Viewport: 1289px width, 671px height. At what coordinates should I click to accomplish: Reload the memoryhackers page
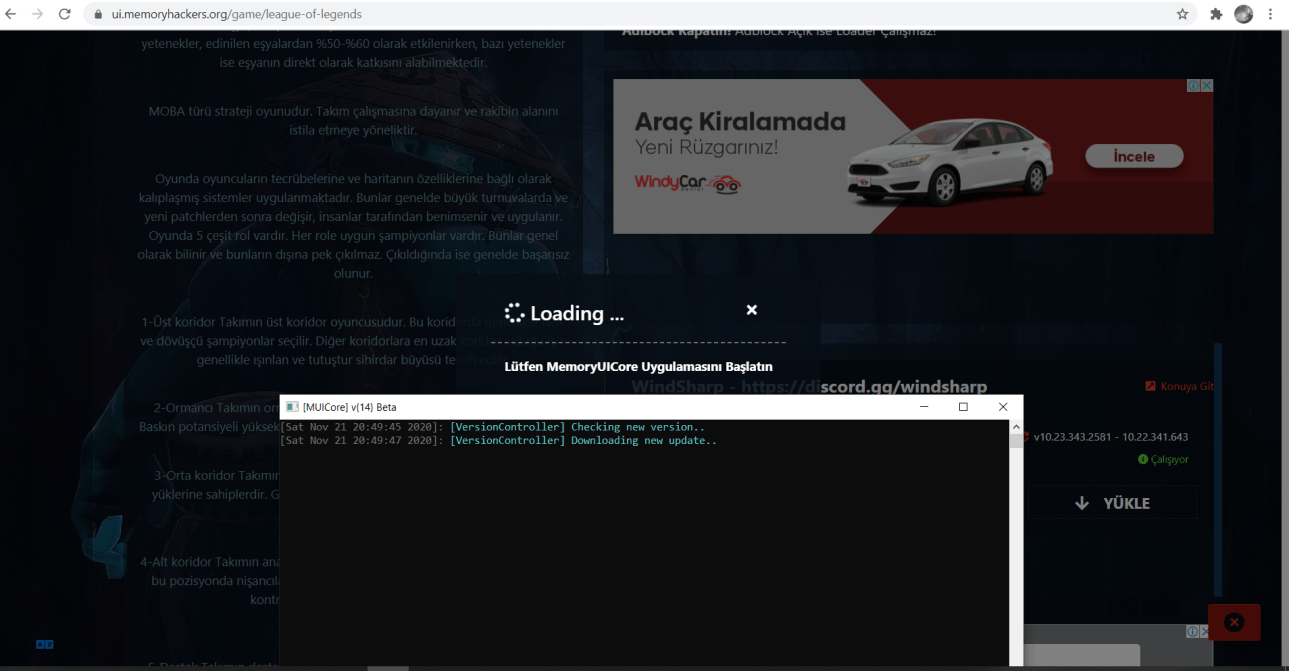(x=65, y=14)
